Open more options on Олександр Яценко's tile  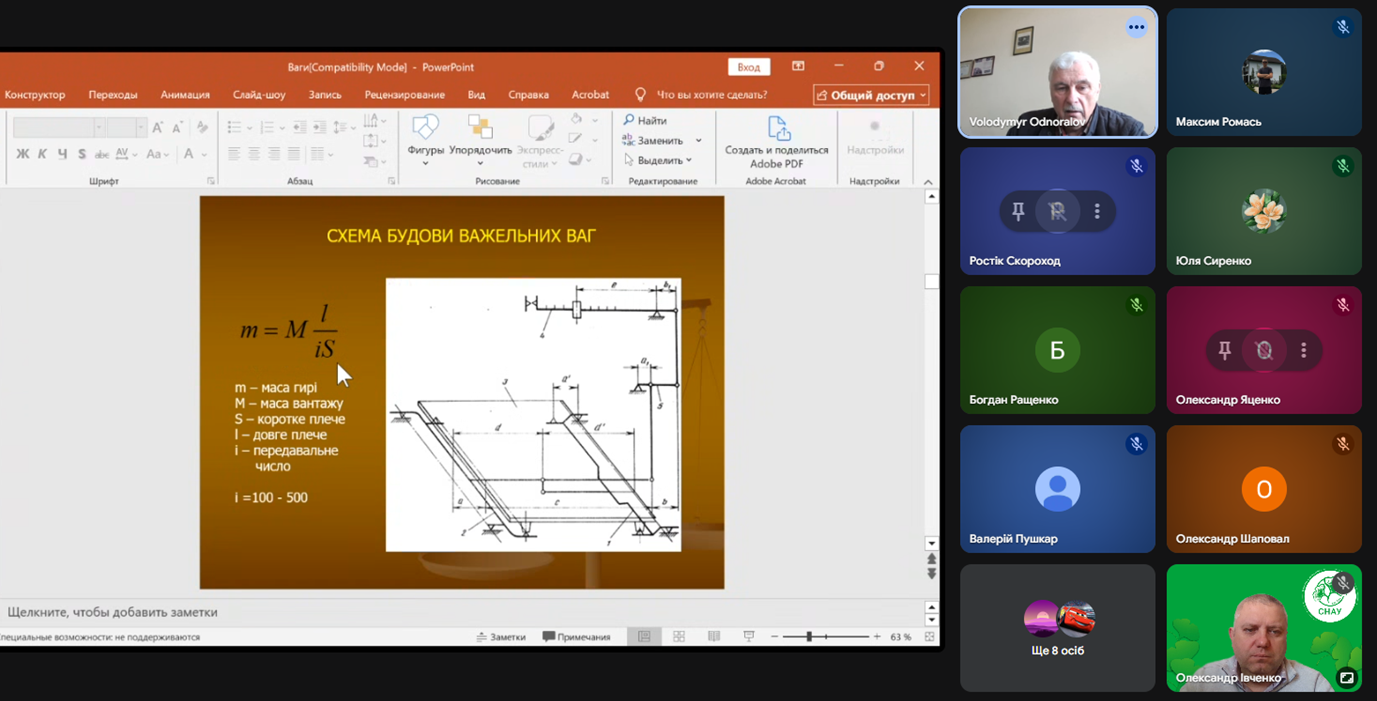pyautogui.click(x=1304, y=350)
